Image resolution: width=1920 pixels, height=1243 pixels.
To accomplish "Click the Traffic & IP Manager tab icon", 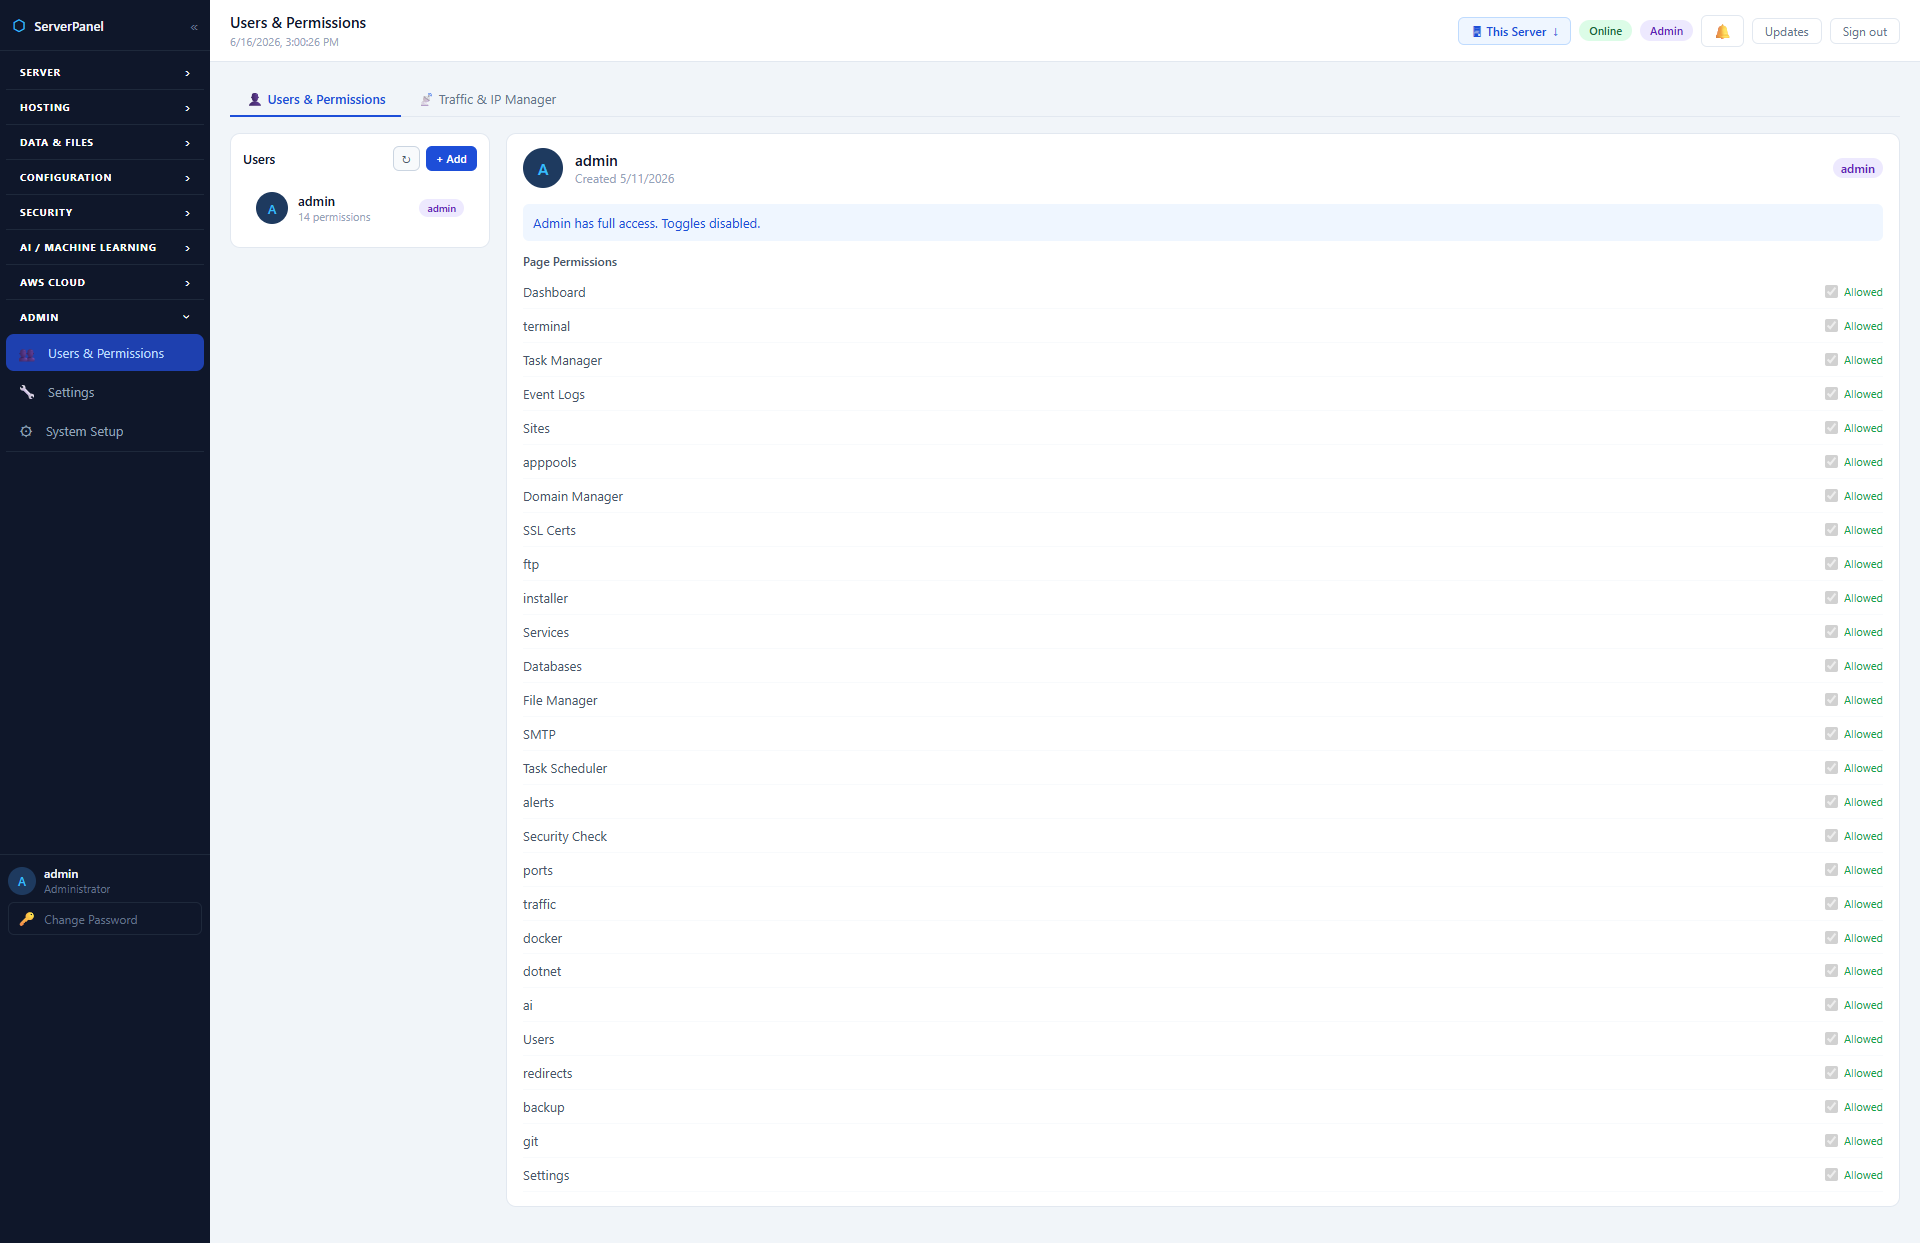I will 426,99.
